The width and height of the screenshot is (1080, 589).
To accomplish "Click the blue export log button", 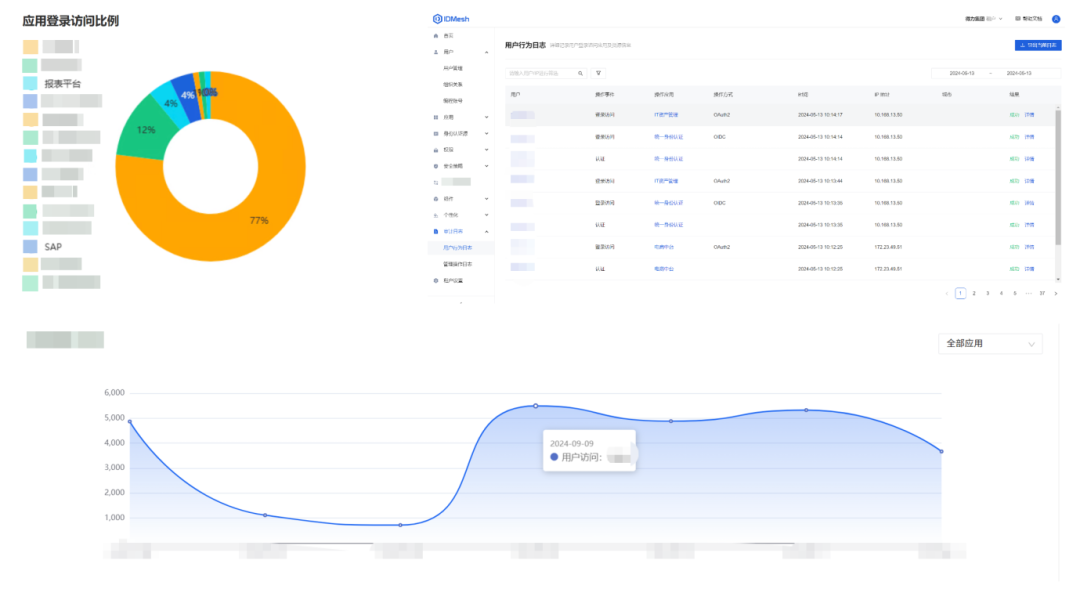I will coord(1038,45).
